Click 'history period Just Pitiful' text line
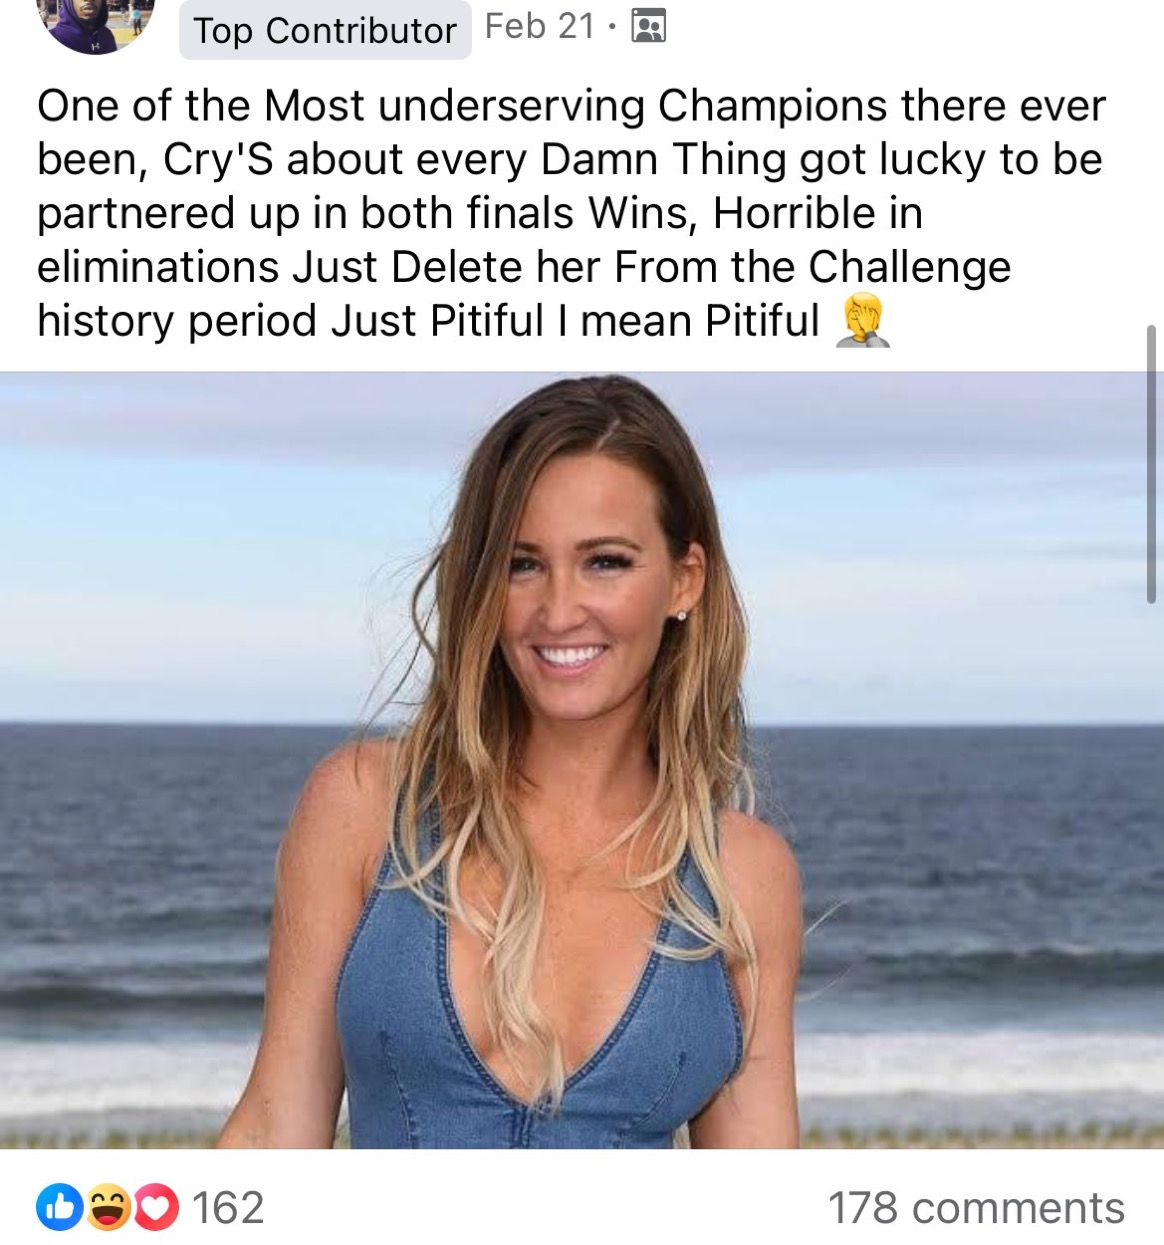Screen dimensions: 1164x1245 click(289, 321)
